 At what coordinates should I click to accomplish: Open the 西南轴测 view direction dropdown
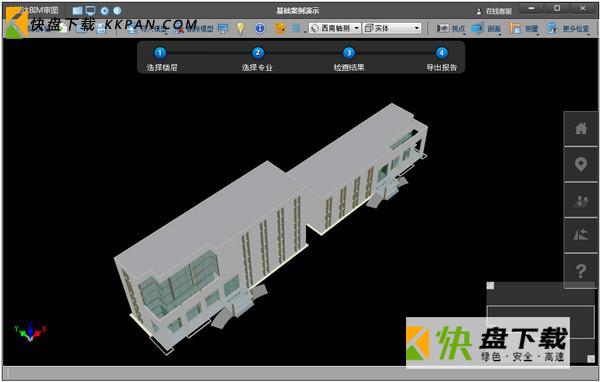pos(335,28)
